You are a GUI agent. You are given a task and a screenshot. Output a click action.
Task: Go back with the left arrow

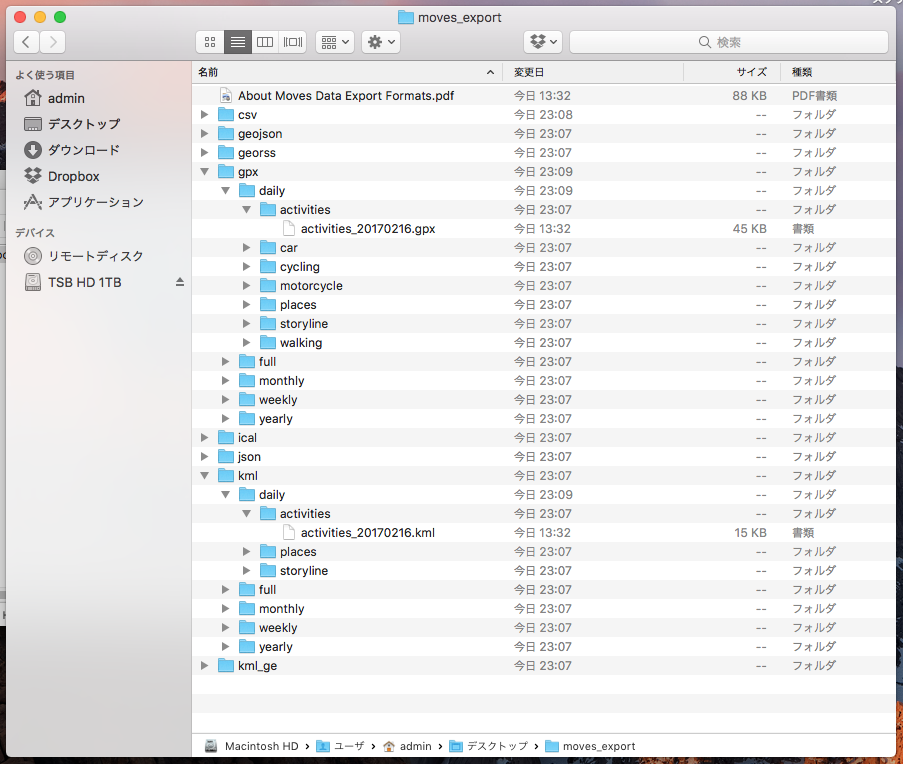[26, 42]
